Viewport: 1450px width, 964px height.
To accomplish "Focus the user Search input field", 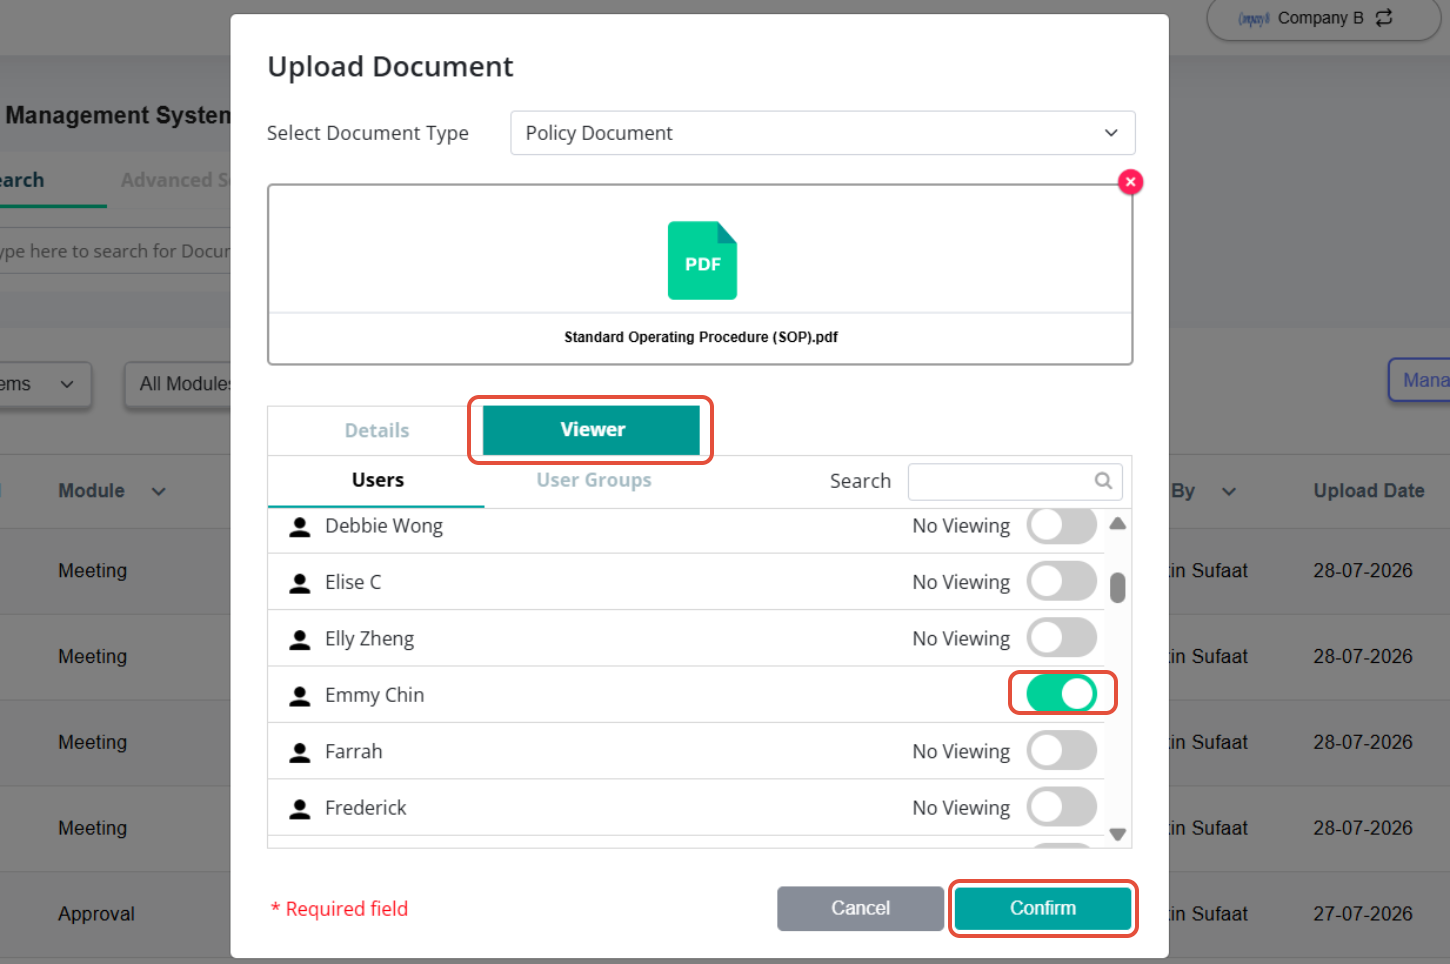I will 1015,481.
